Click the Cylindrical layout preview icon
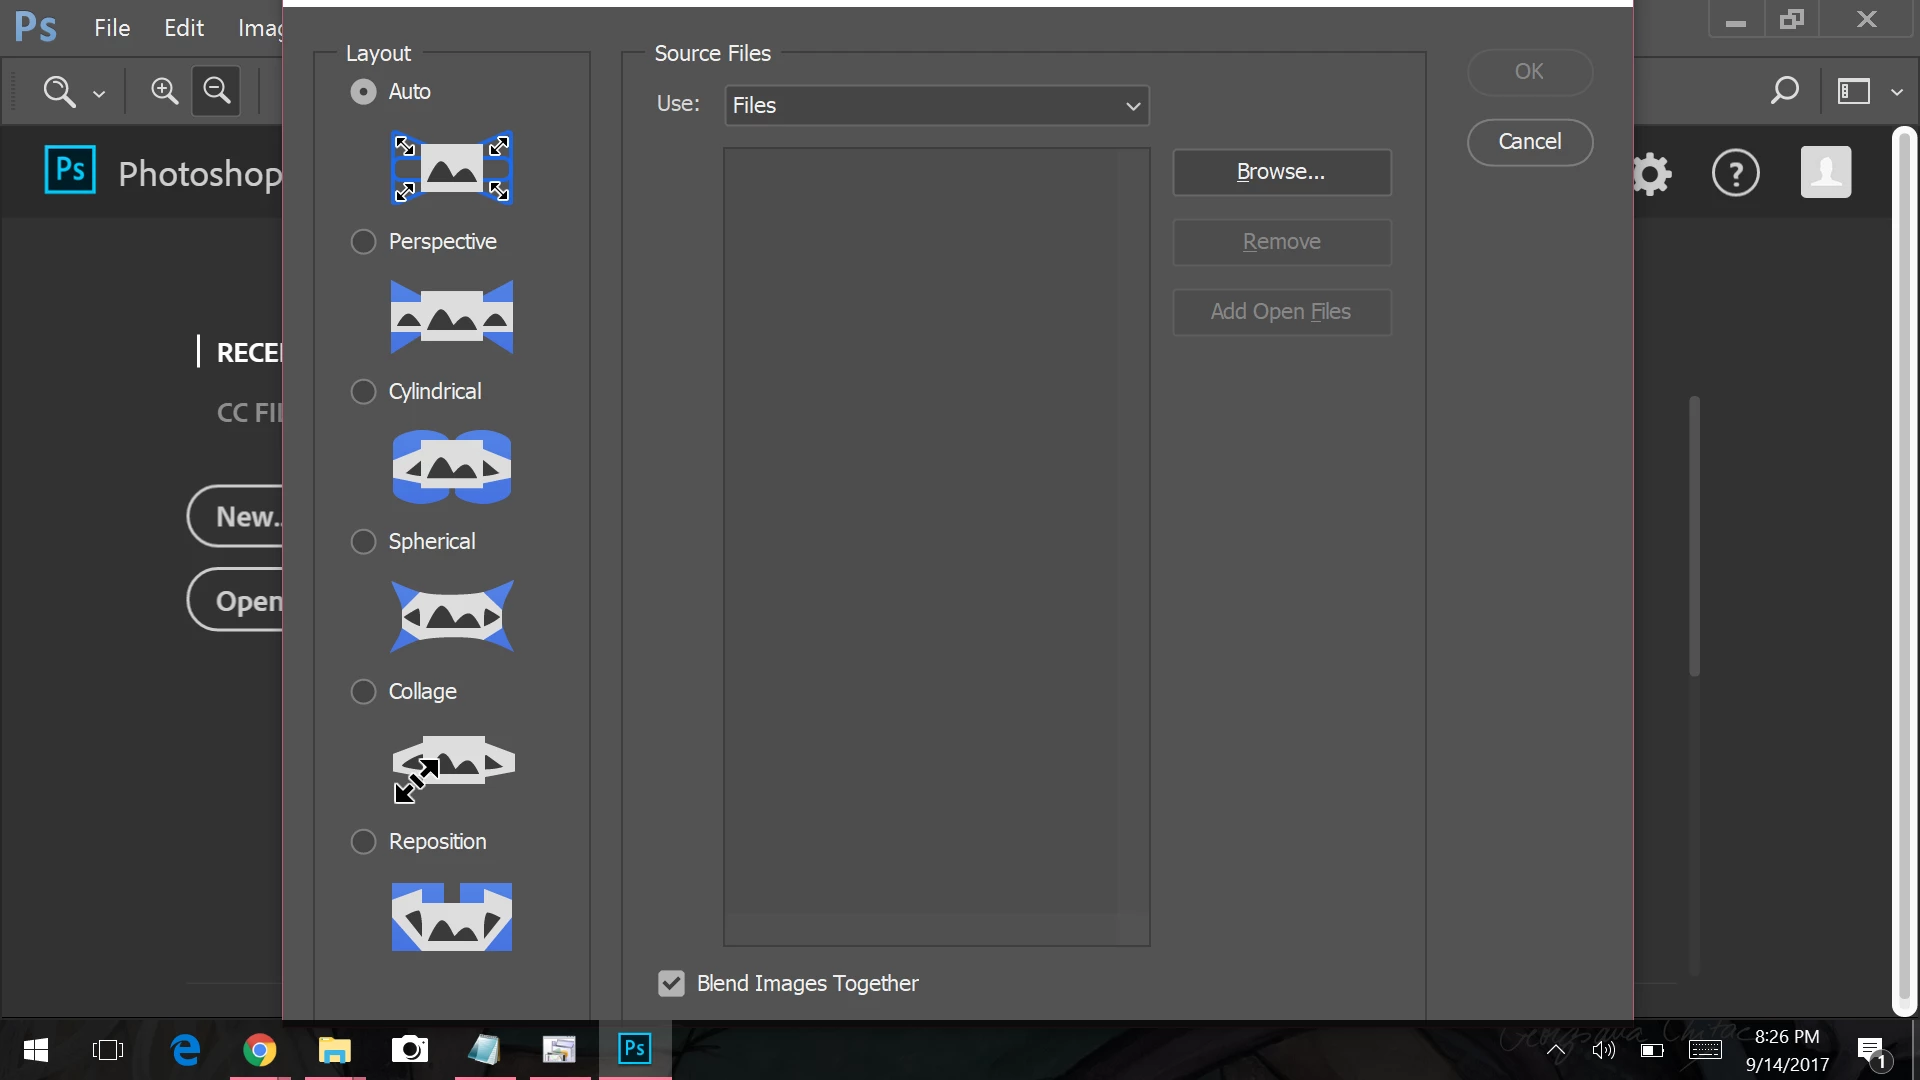Screen dimensions: 1920x1080 pos(451,467)
